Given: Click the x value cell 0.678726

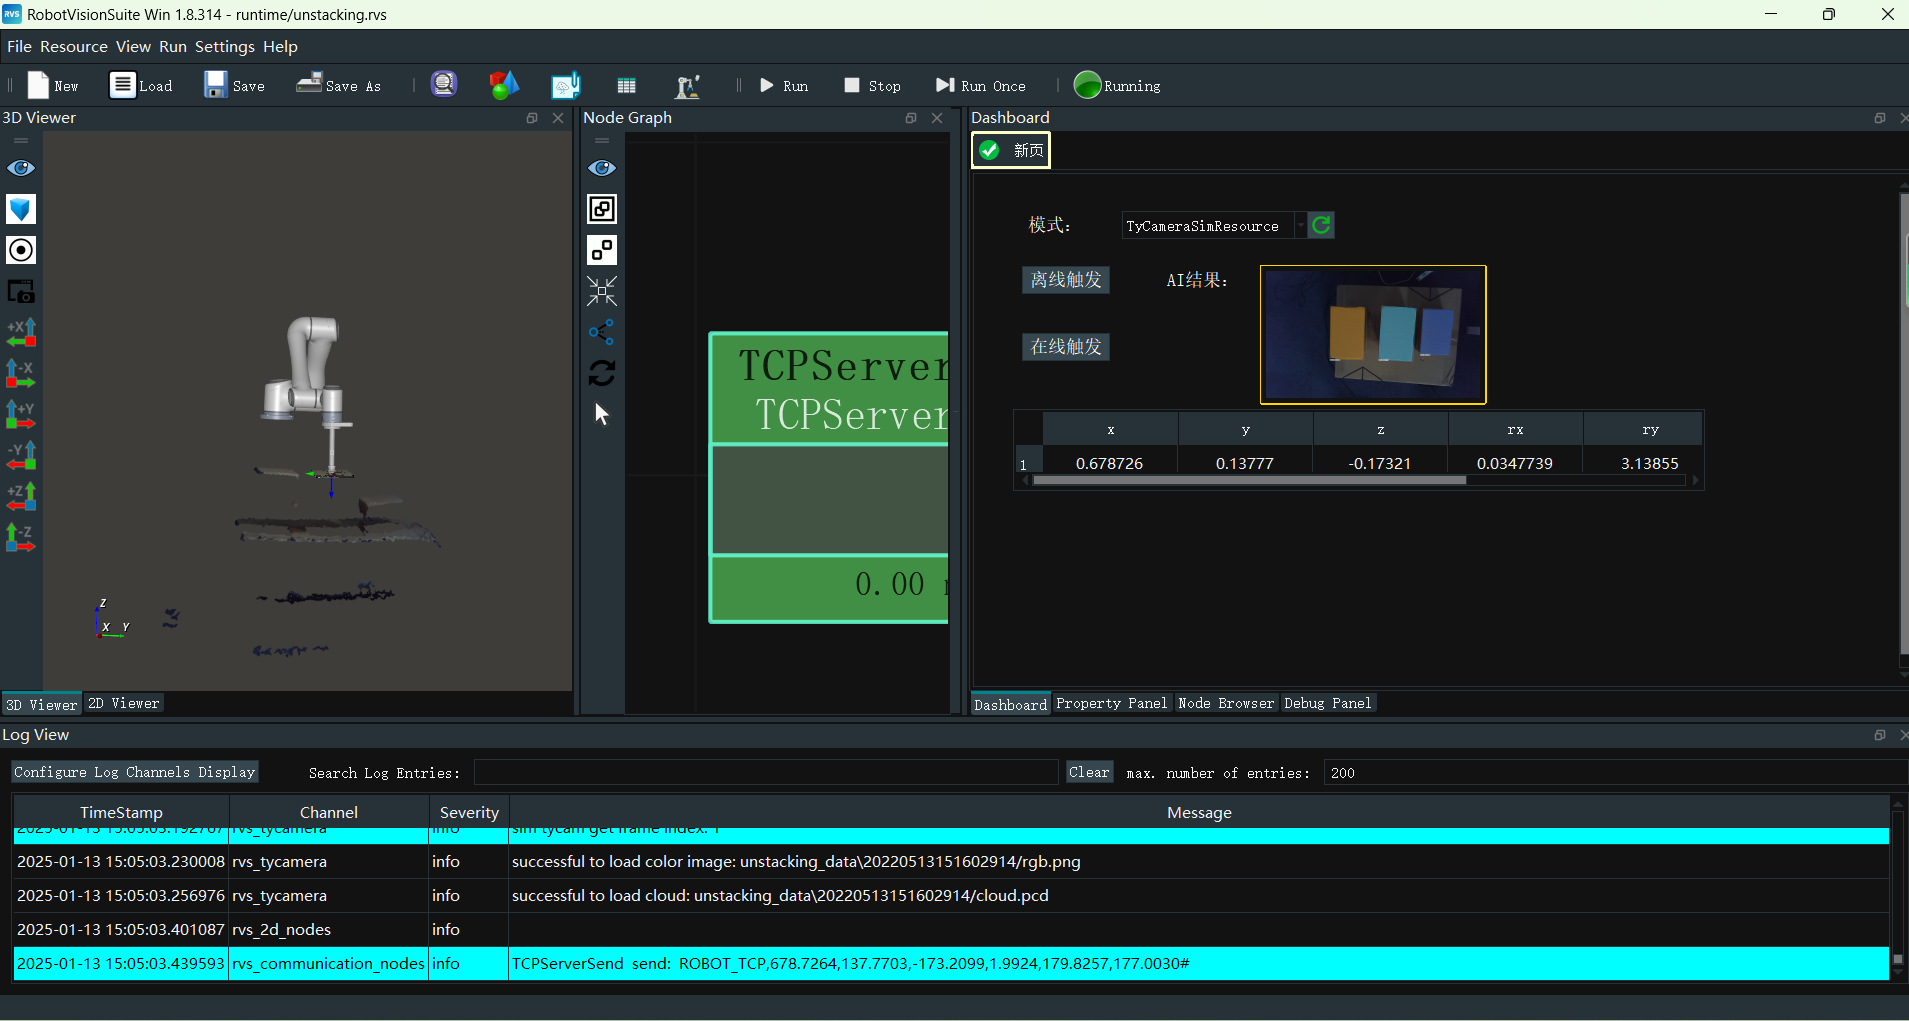Looking at the screenshot, I should [x=1110, y=463].
